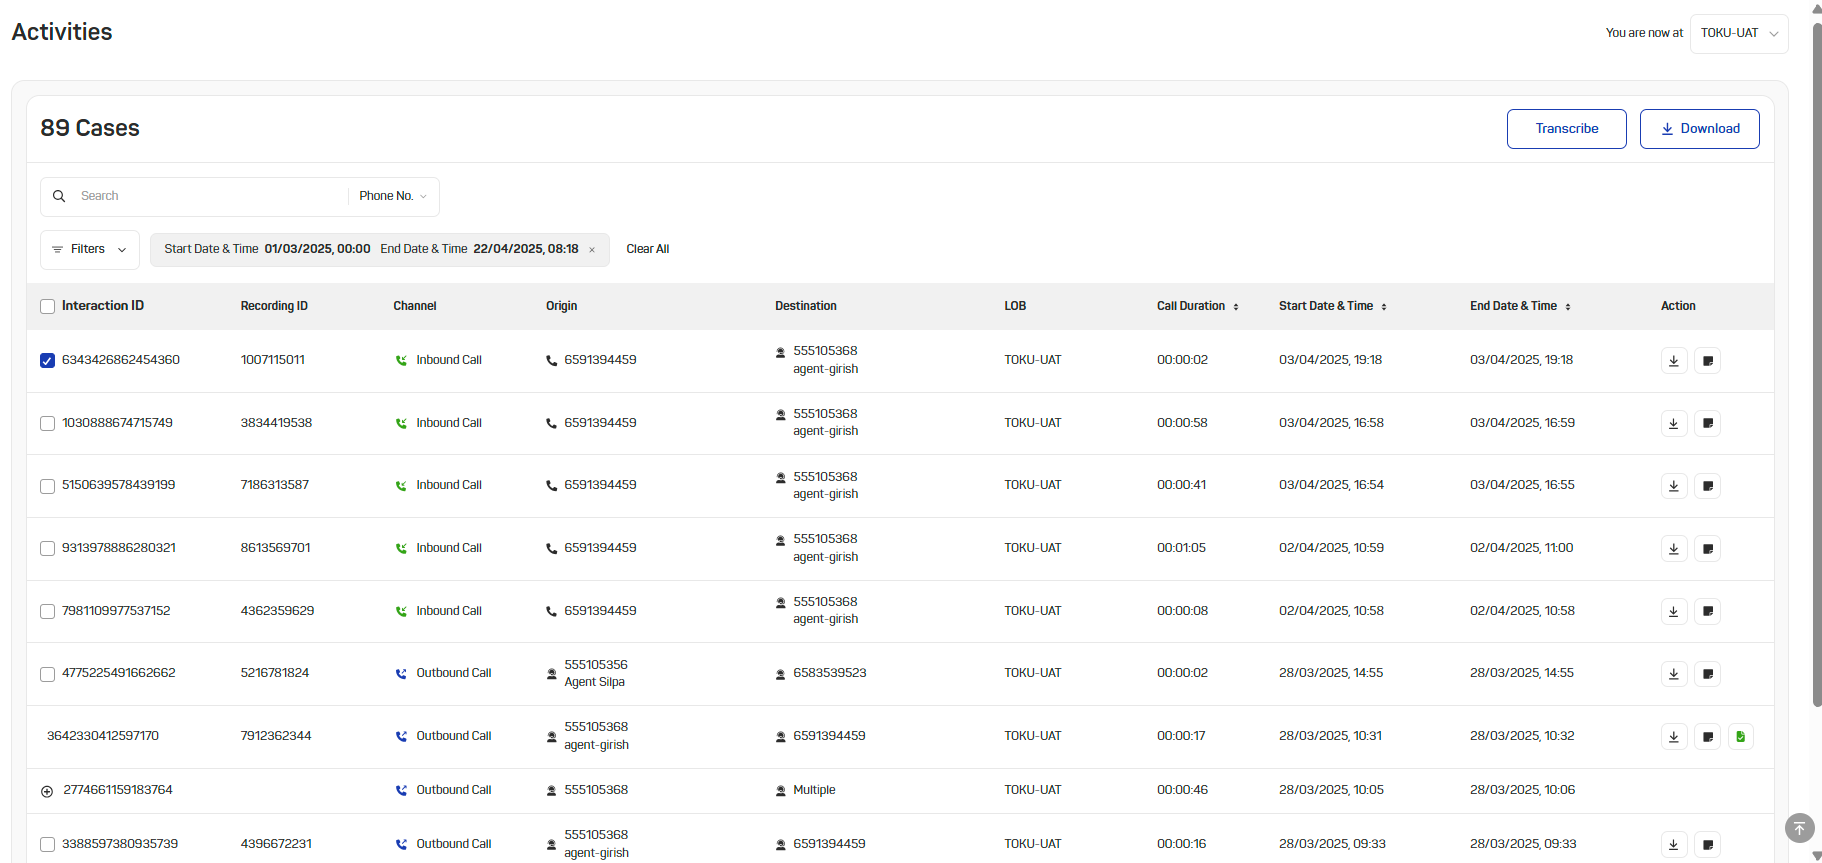Open green transcript icon for interaction 3642330412597170

click(1741, 737)
